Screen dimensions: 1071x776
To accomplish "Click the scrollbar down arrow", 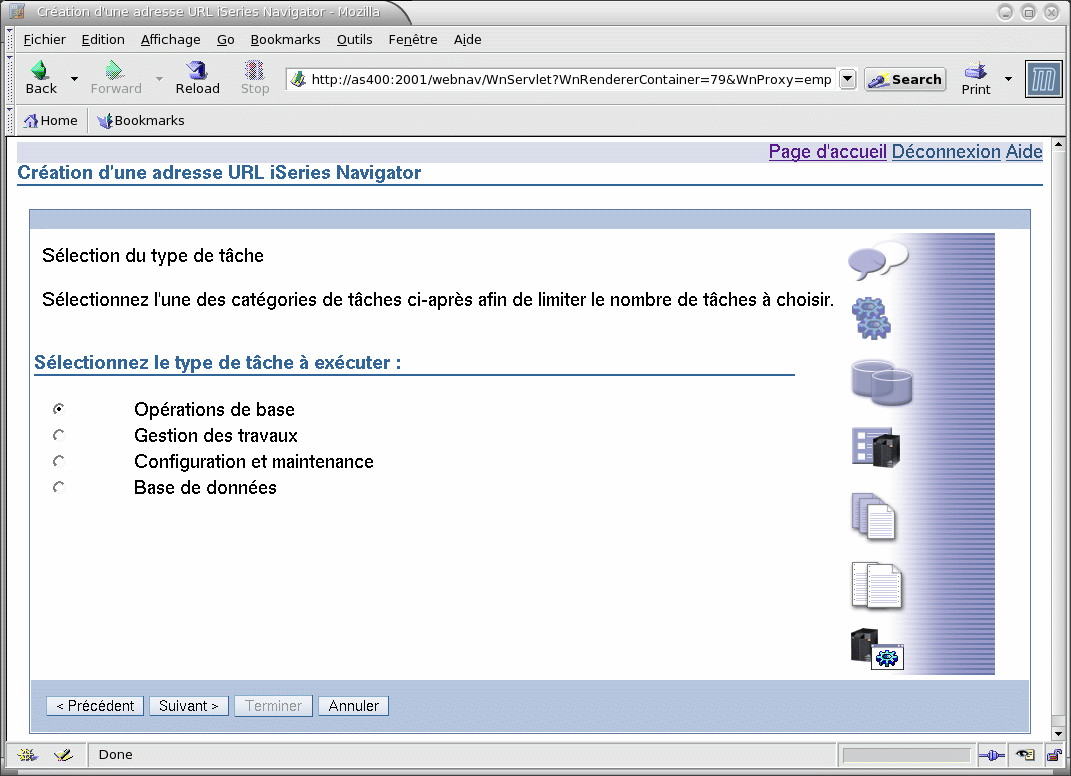I will [1058, 734].
